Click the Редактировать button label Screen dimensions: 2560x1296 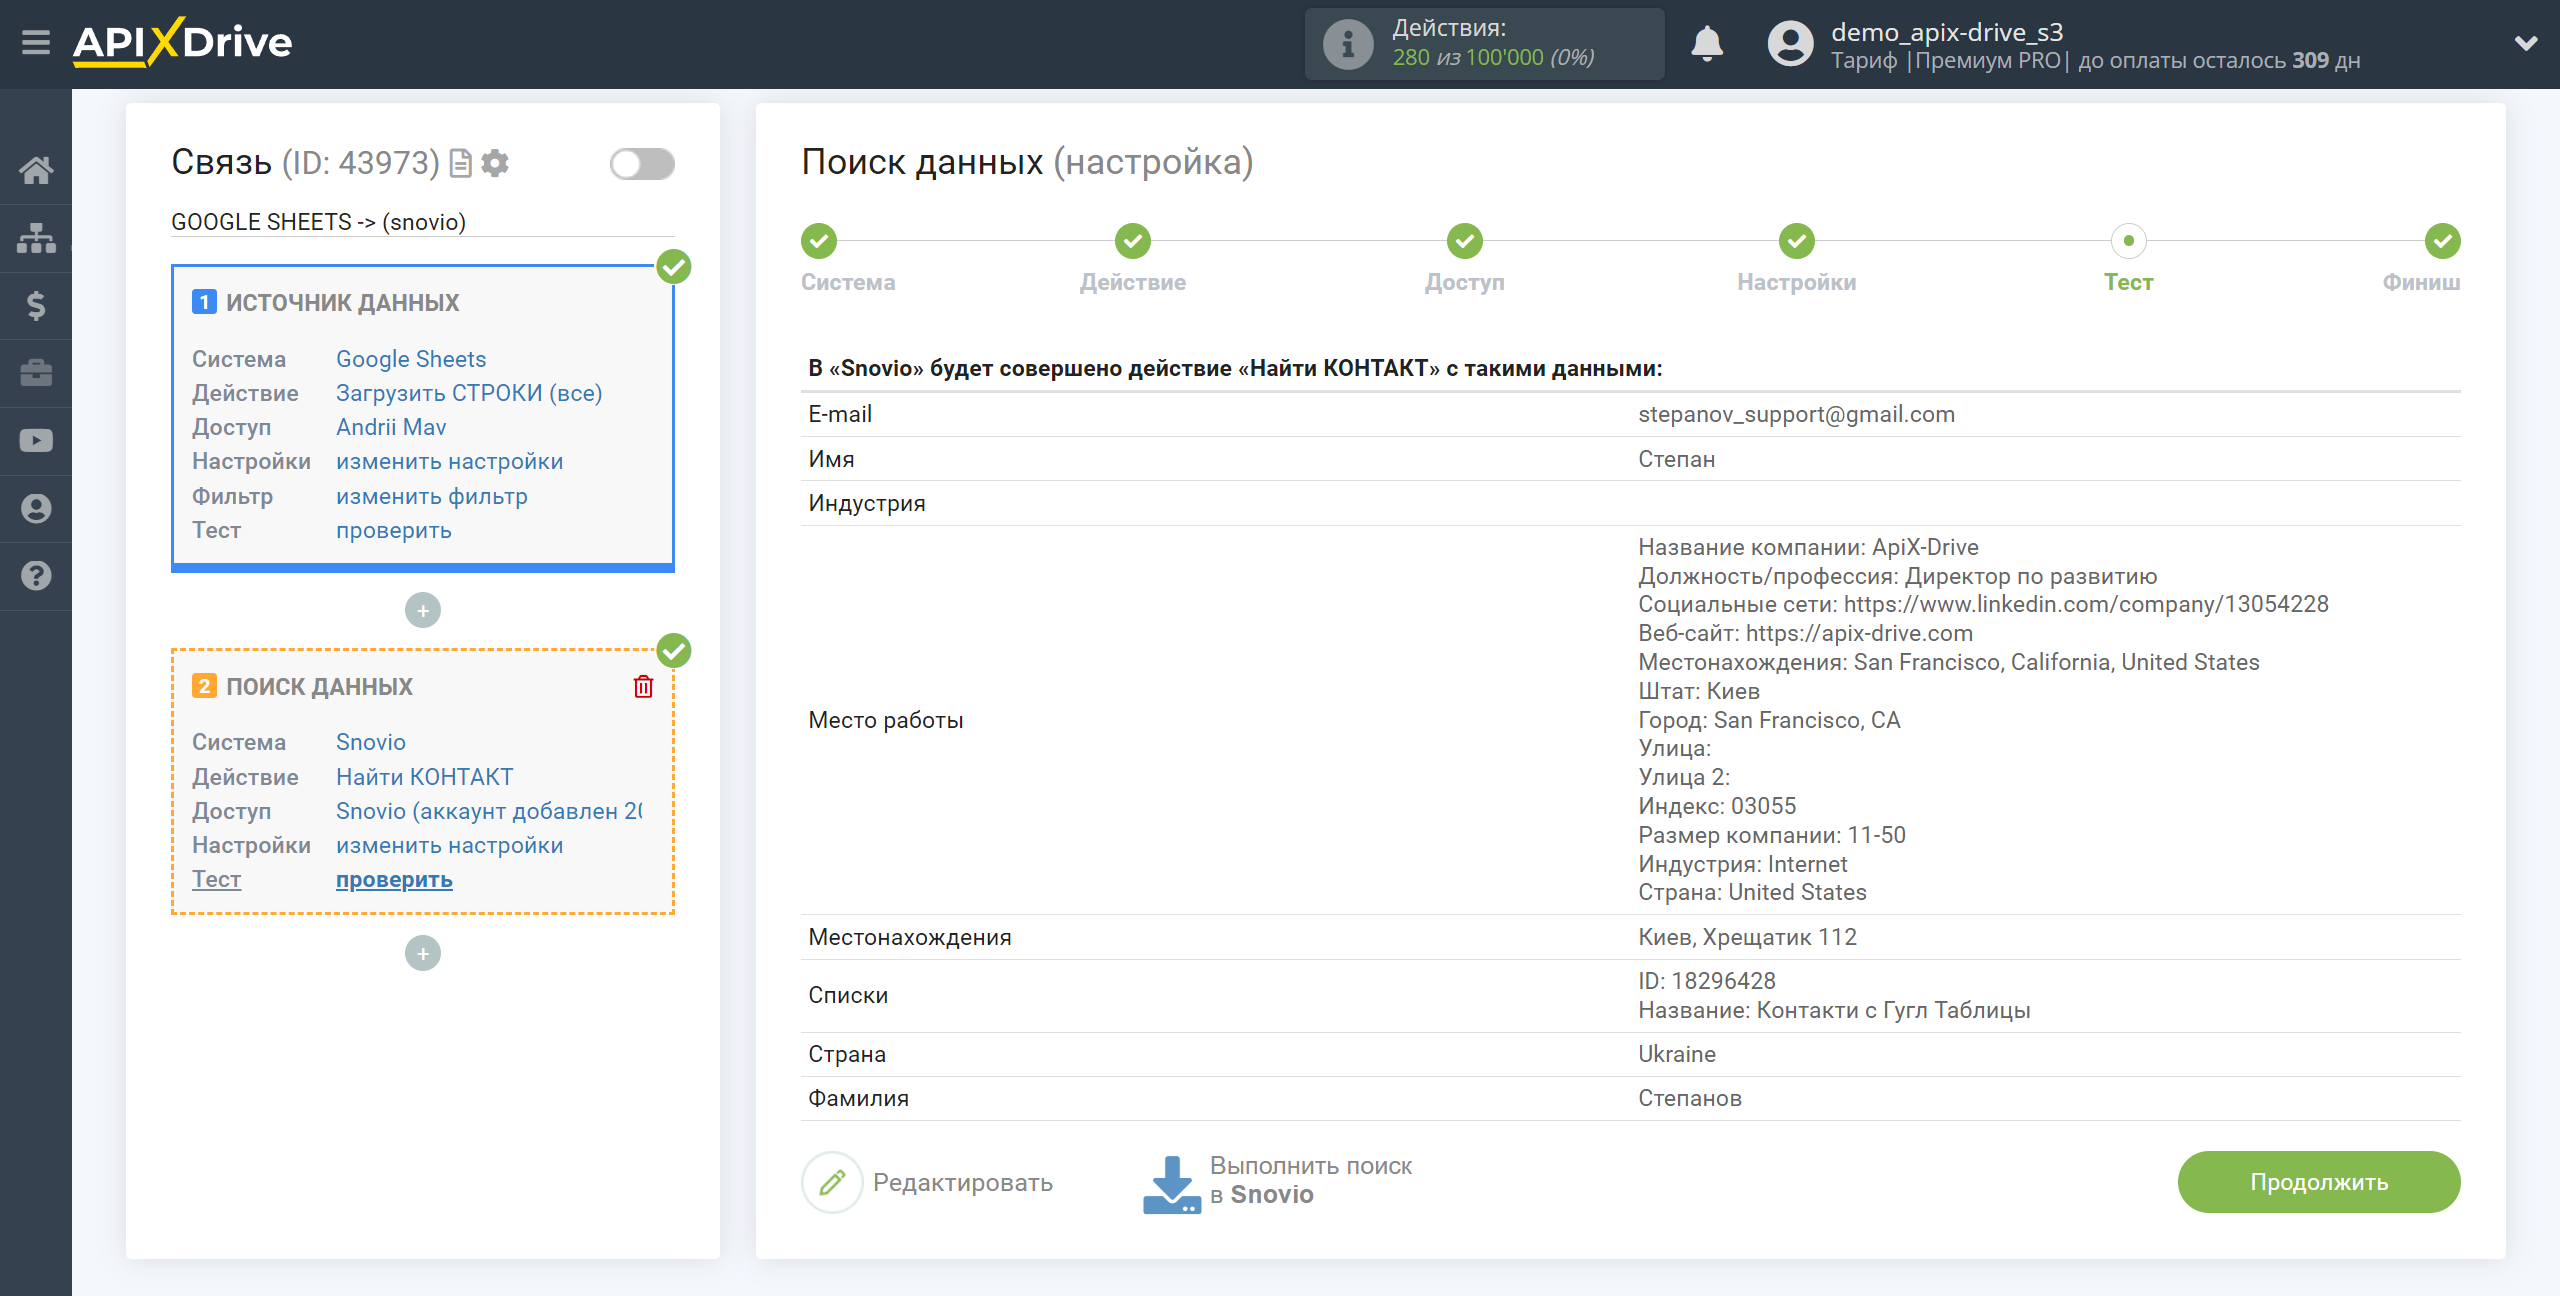click(x=963, y=1183)
